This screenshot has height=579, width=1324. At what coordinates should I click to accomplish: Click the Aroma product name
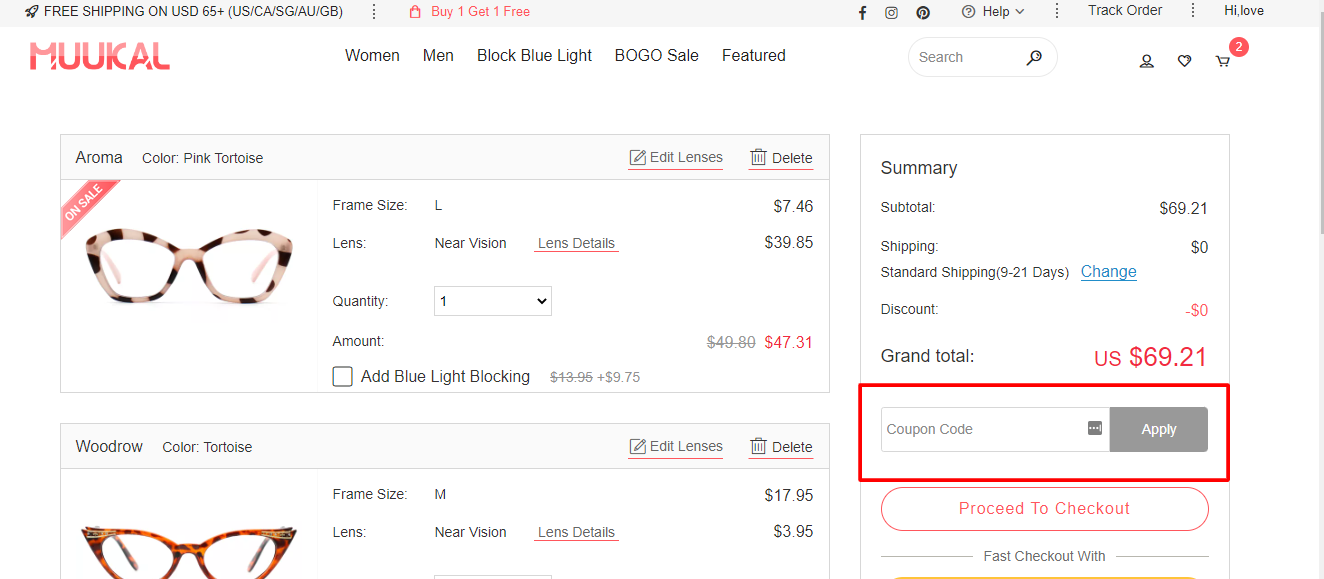tap(99, 157)
